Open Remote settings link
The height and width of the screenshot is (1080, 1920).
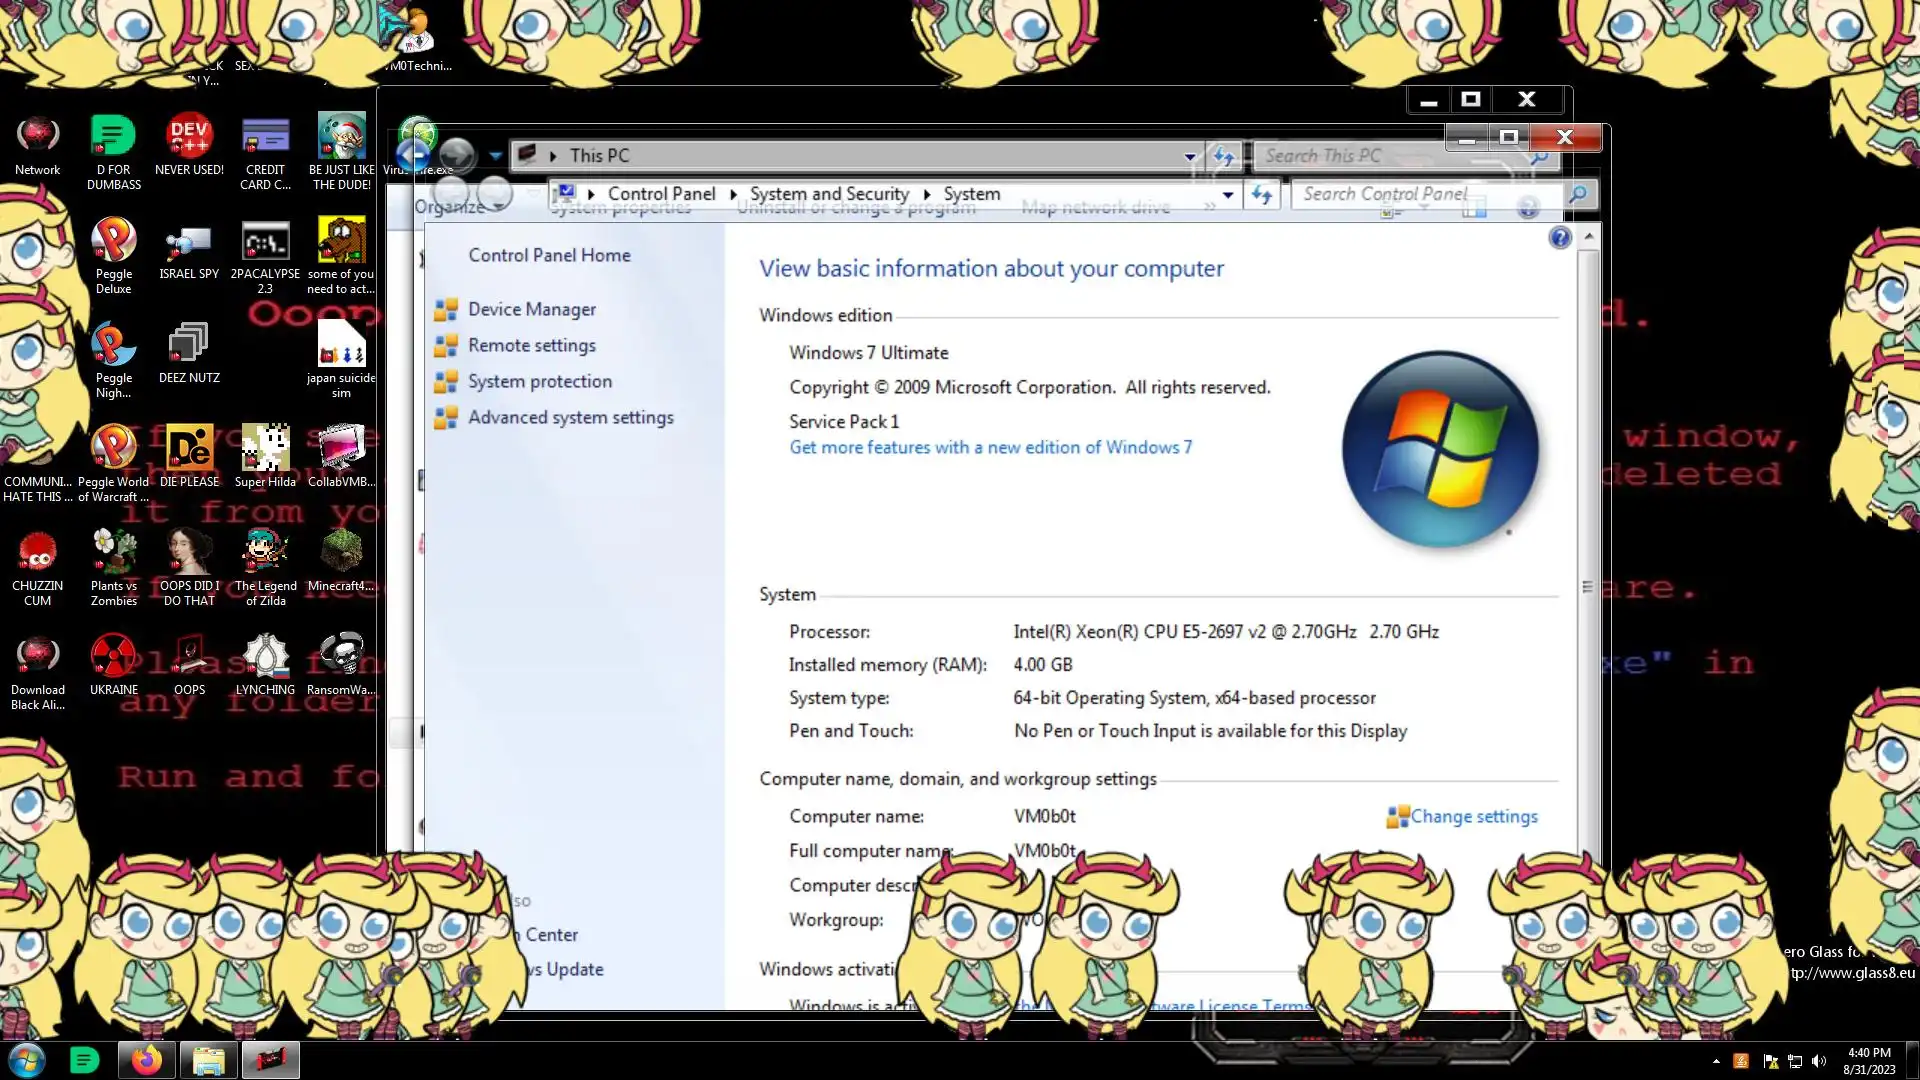(x=531, y=345)
